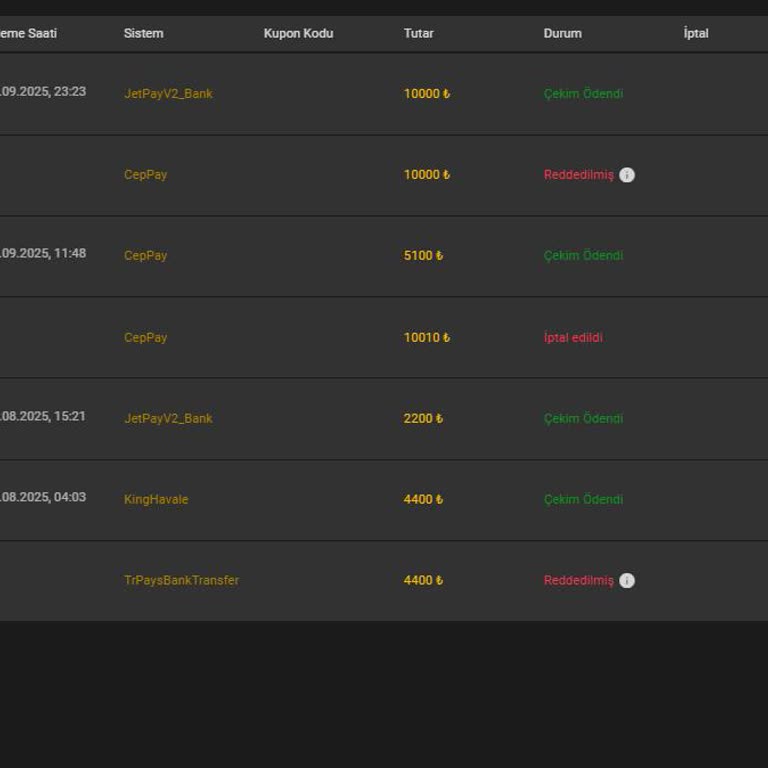Click the TrPaysBankTransfer system name

click(181, 580)
